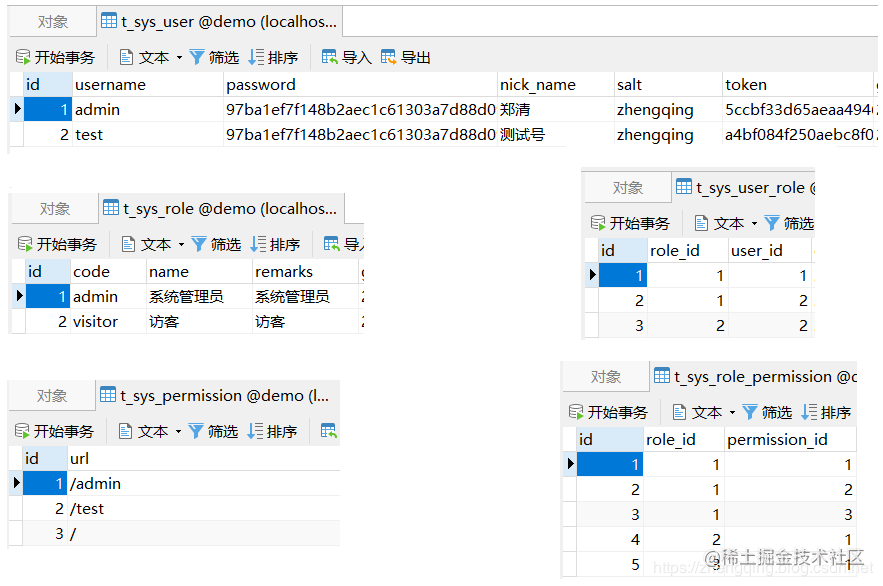Select the 'test' username cell

coord(149,135)
